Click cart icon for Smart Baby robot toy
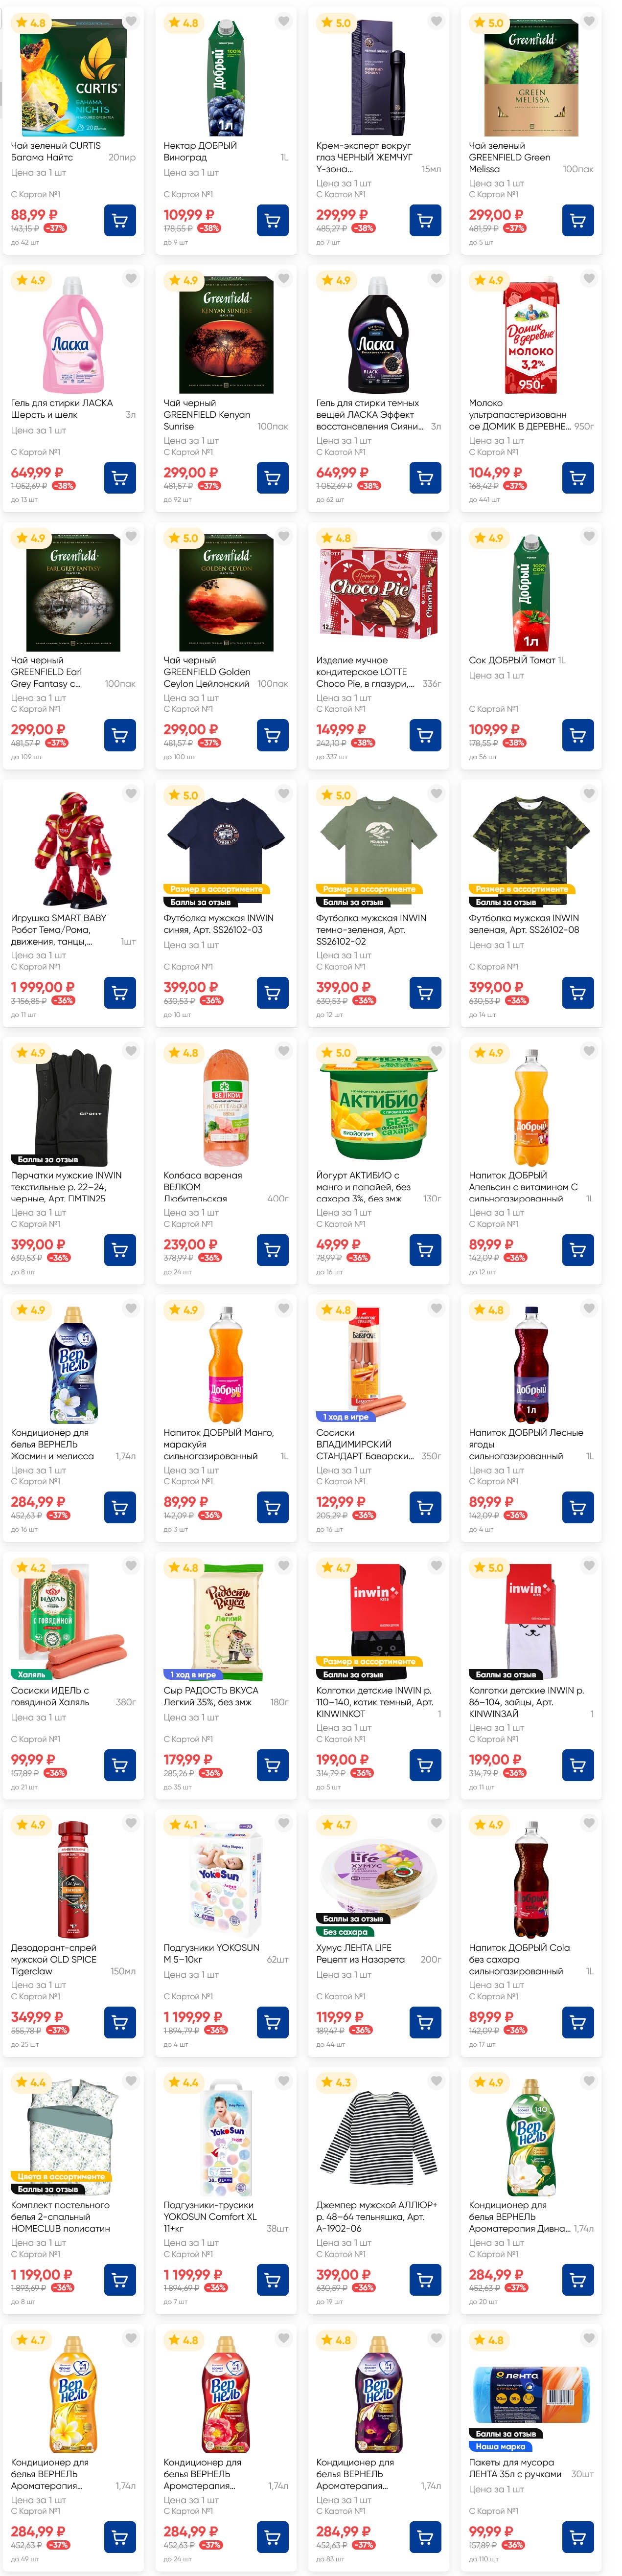Screen dimensions: 622x2576 (x=120, y=993)
